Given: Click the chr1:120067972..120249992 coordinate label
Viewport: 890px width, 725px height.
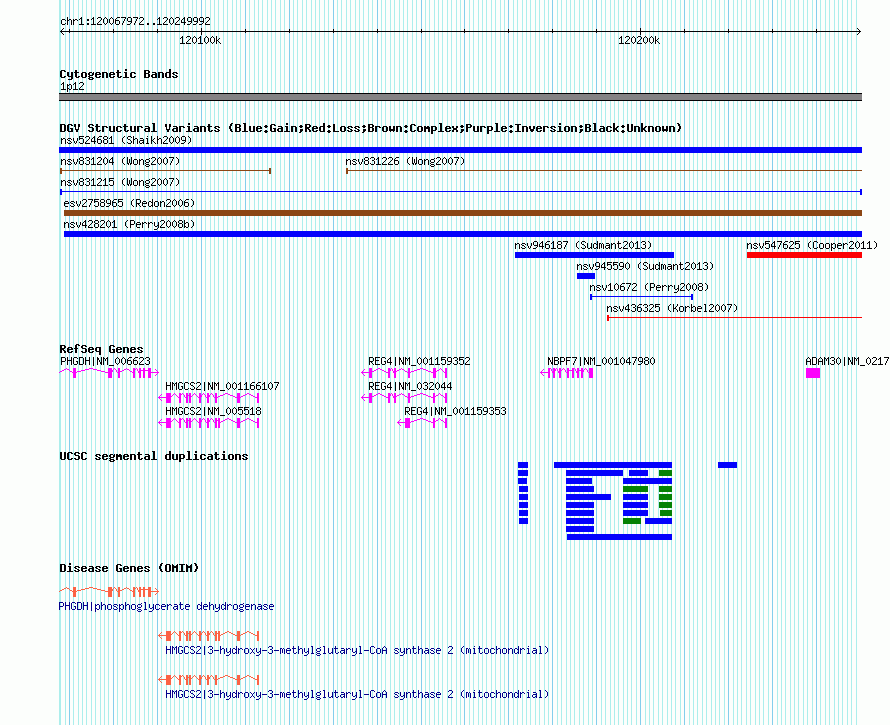Looking at the screenshot, I should point(135,22).
